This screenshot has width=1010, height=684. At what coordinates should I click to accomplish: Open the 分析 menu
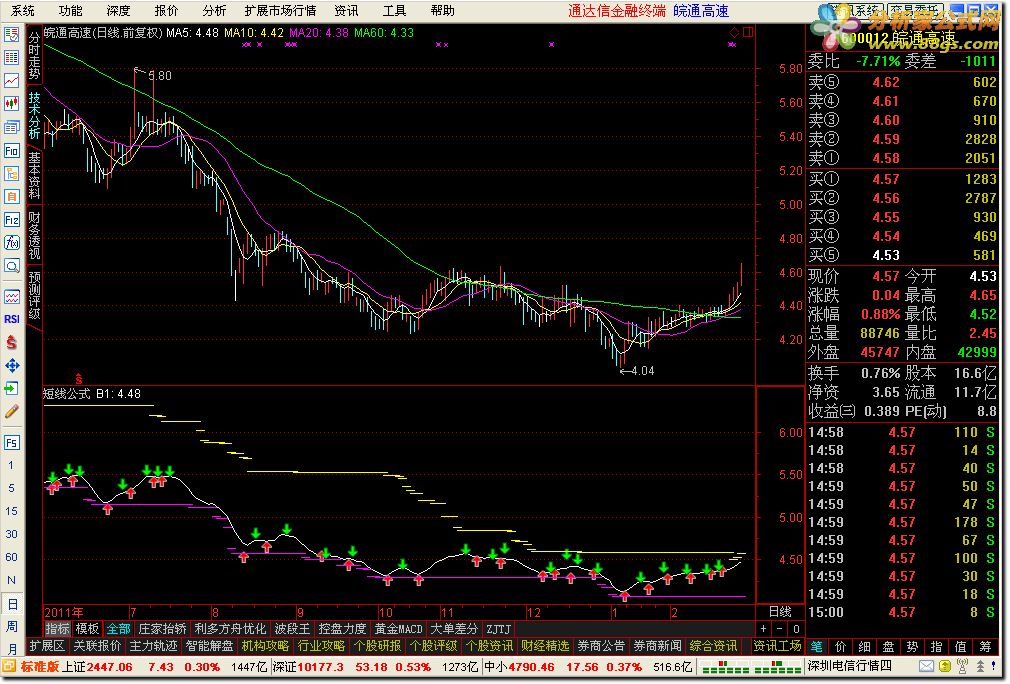(x=214, y=10)
